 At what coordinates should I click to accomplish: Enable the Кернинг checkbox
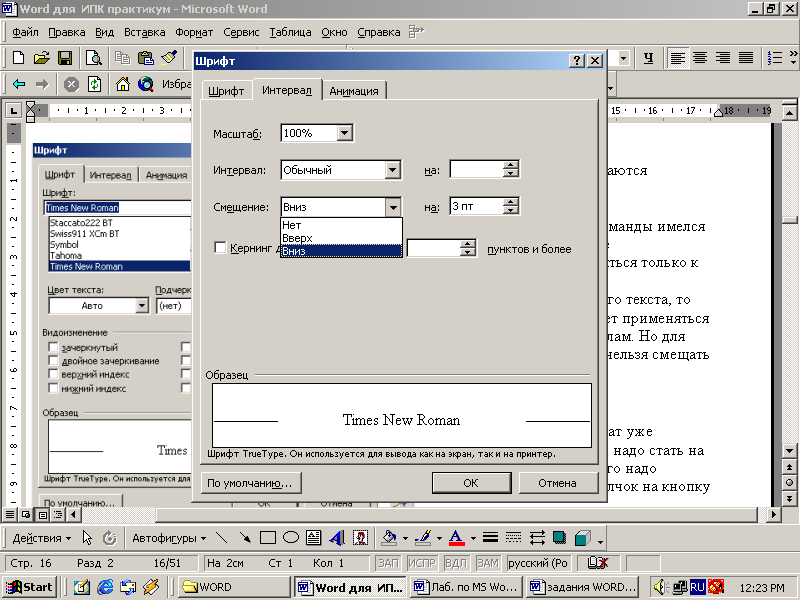tap(220, 248)
